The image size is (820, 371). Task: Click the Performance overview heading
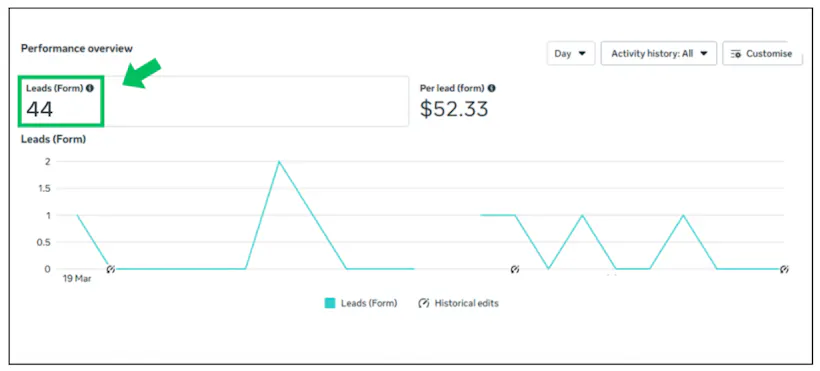tap(77, 49)
